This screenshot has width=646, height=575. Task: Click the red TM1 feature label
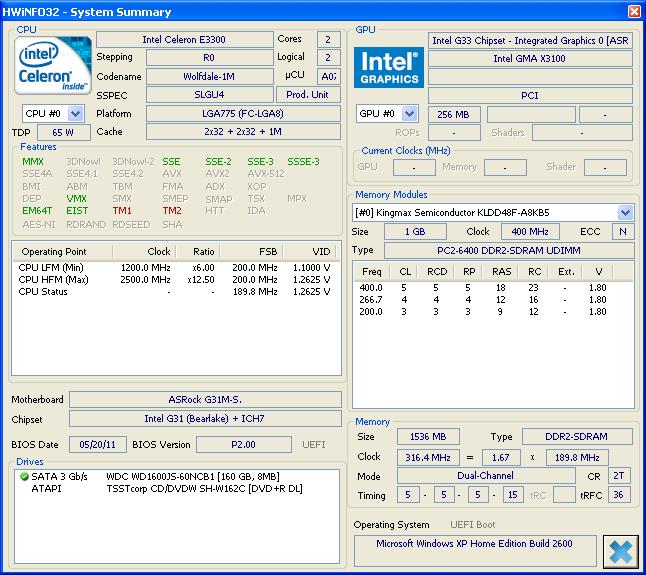122,211
